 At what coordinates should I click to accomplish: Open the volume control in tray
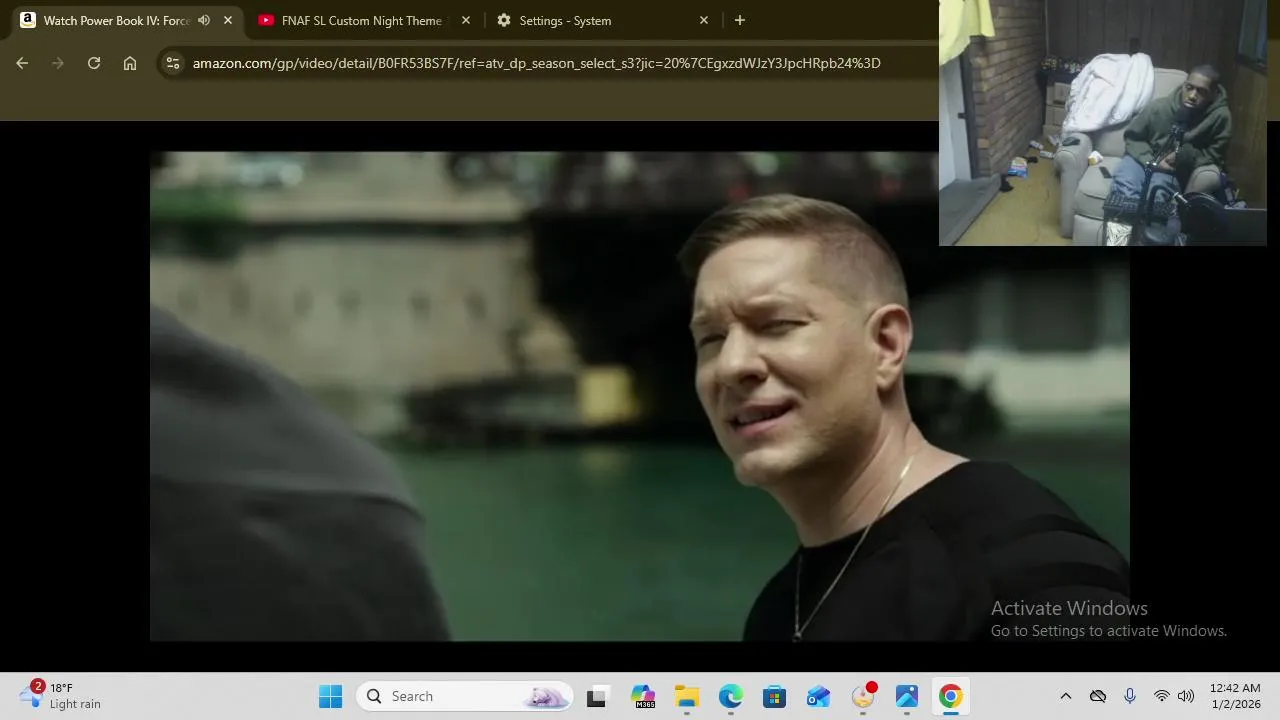[1186, 696]
